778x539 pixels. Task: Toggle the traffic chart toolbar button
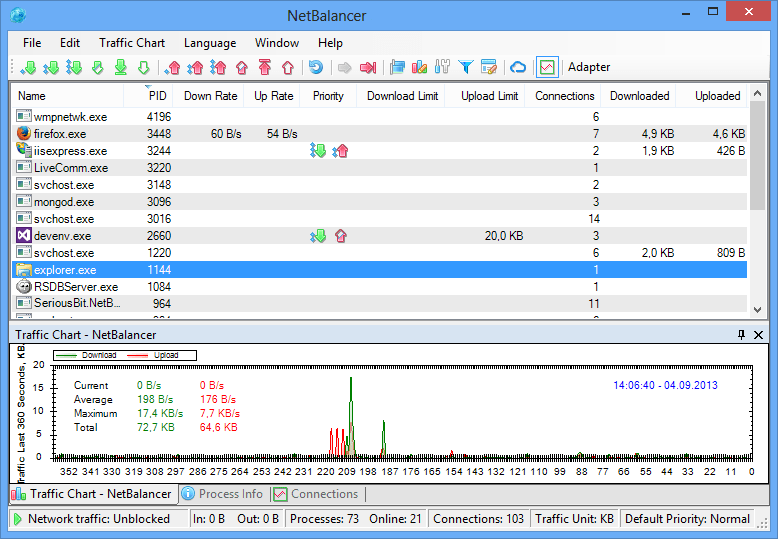tap(547, 67)
